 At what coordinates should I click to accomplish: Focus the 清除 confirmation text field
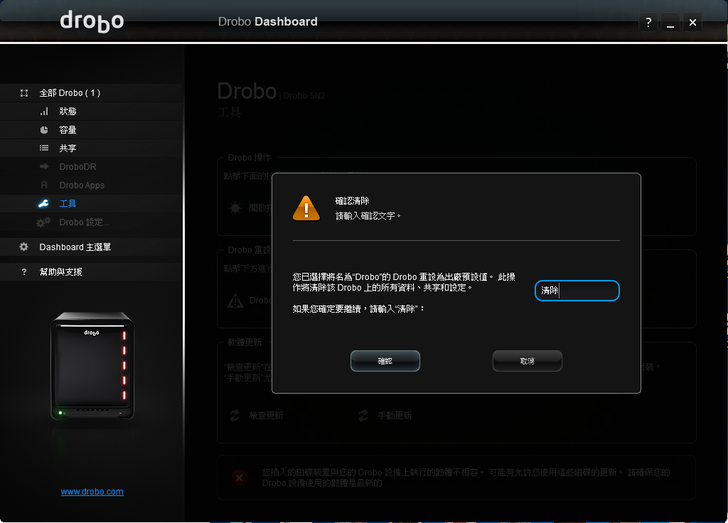pyautogui.click(x=577, y=291)
